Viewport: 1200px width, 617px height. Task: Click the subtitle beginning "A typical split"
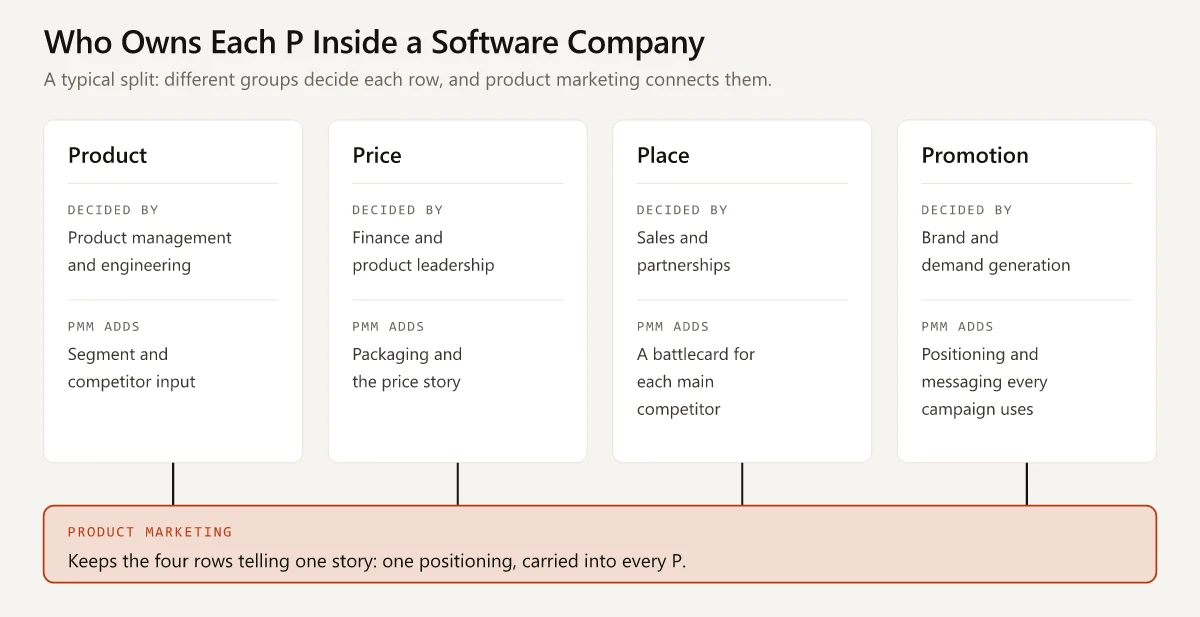[408, 80]
